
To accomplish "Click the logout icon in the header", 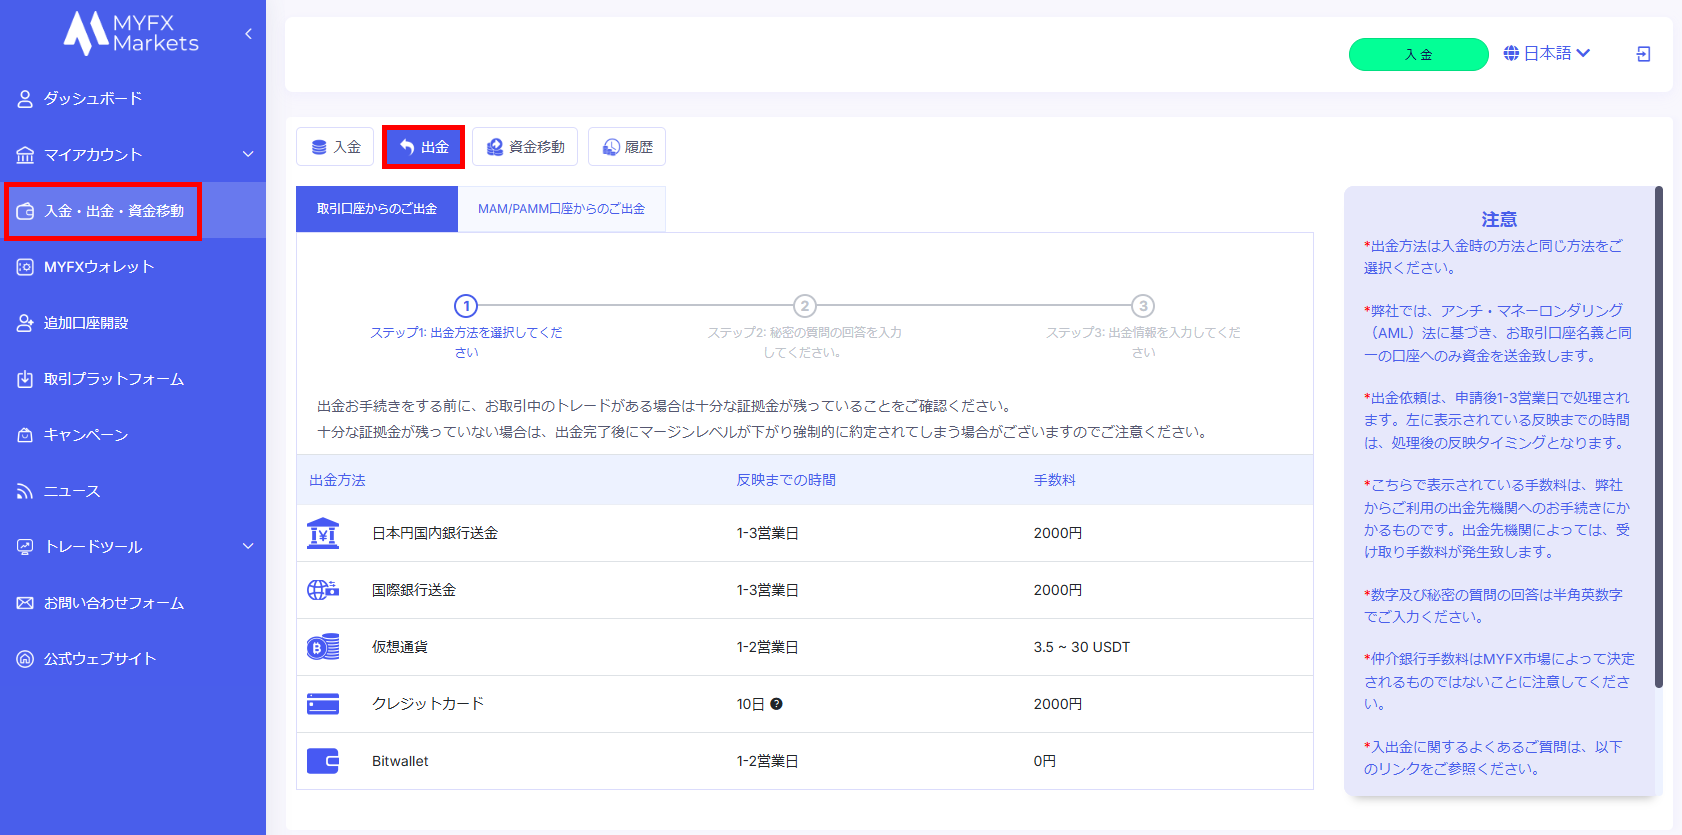I will [1643, 54].
